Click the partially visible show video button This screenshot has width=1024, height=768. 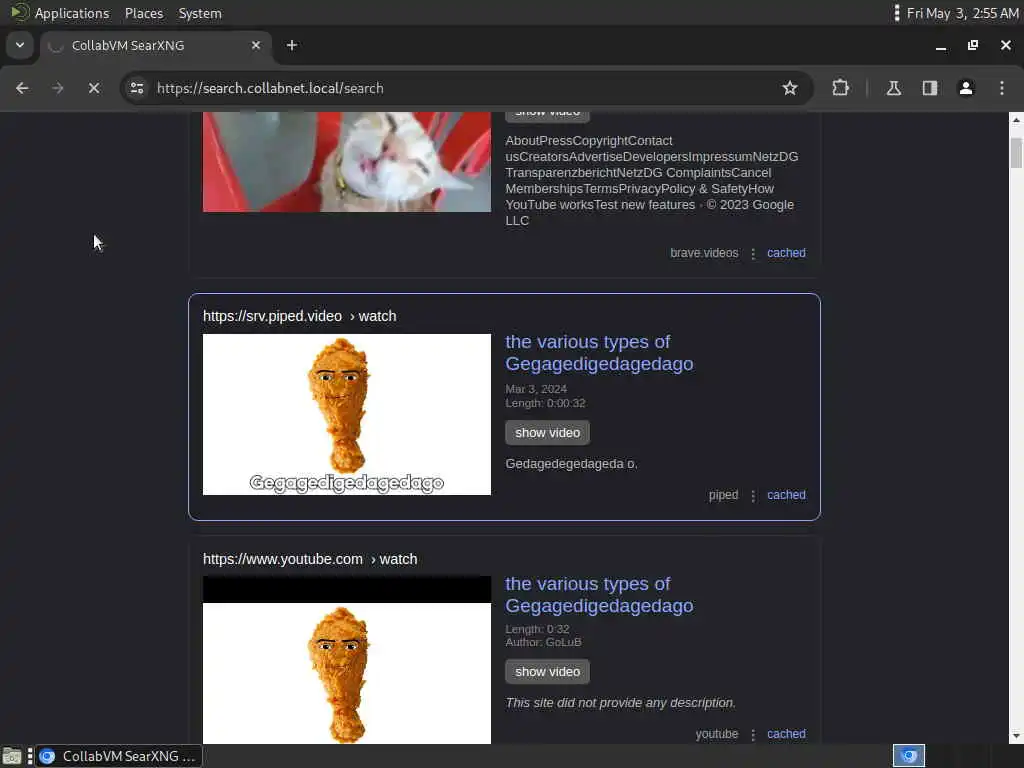pyautogui.click(x=547, y=116)
